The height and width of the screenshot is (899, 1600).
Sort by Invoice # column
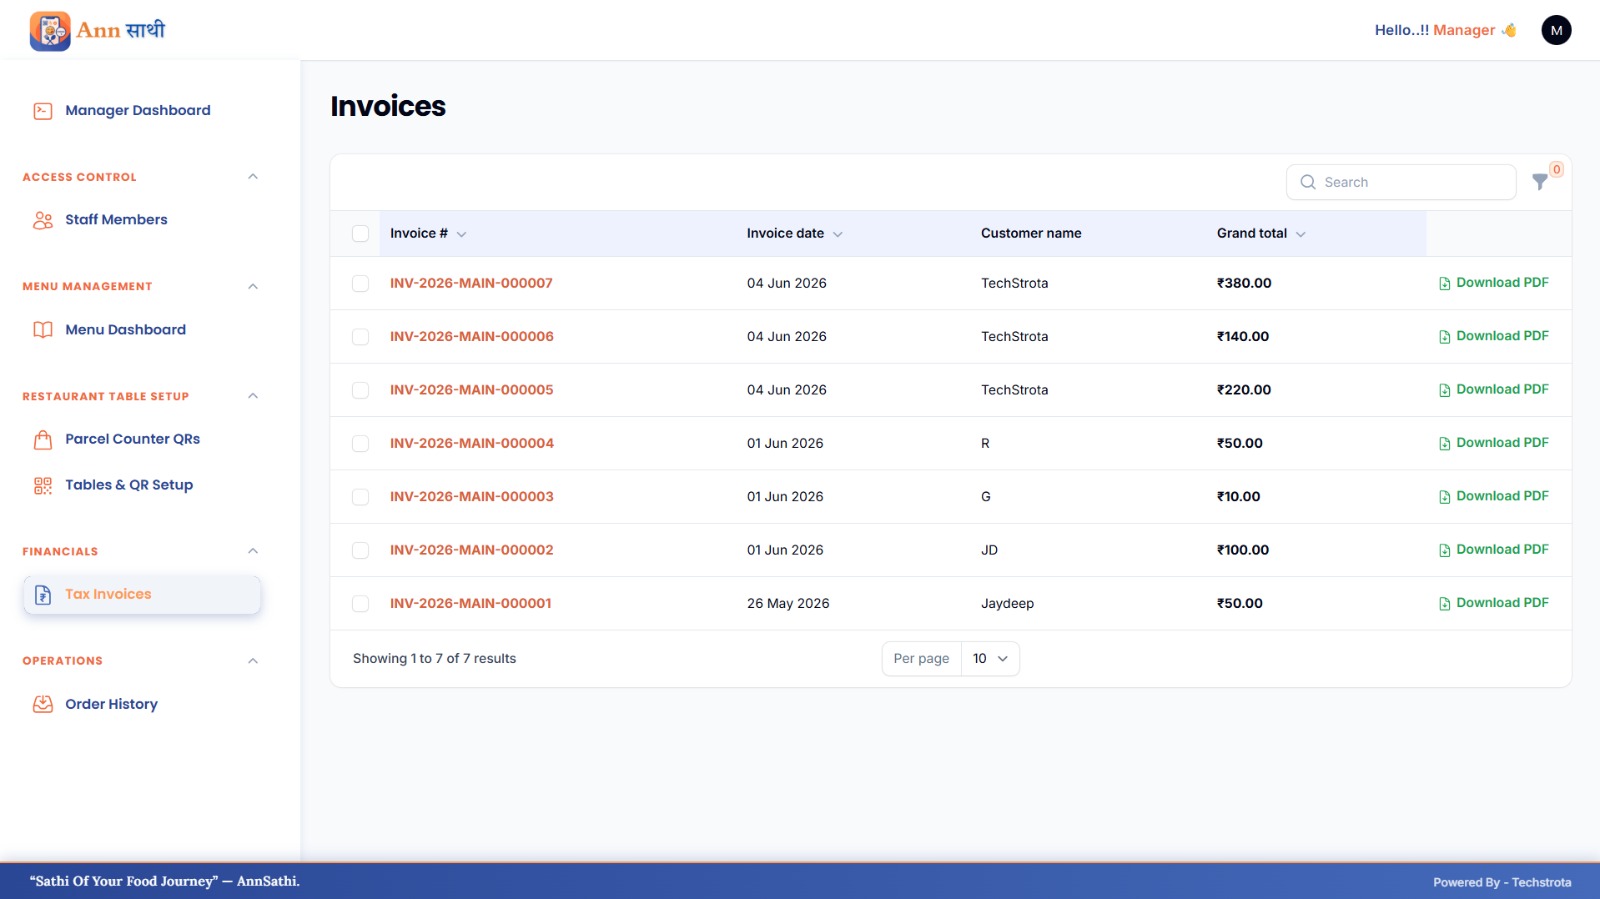tap(428, 234)
